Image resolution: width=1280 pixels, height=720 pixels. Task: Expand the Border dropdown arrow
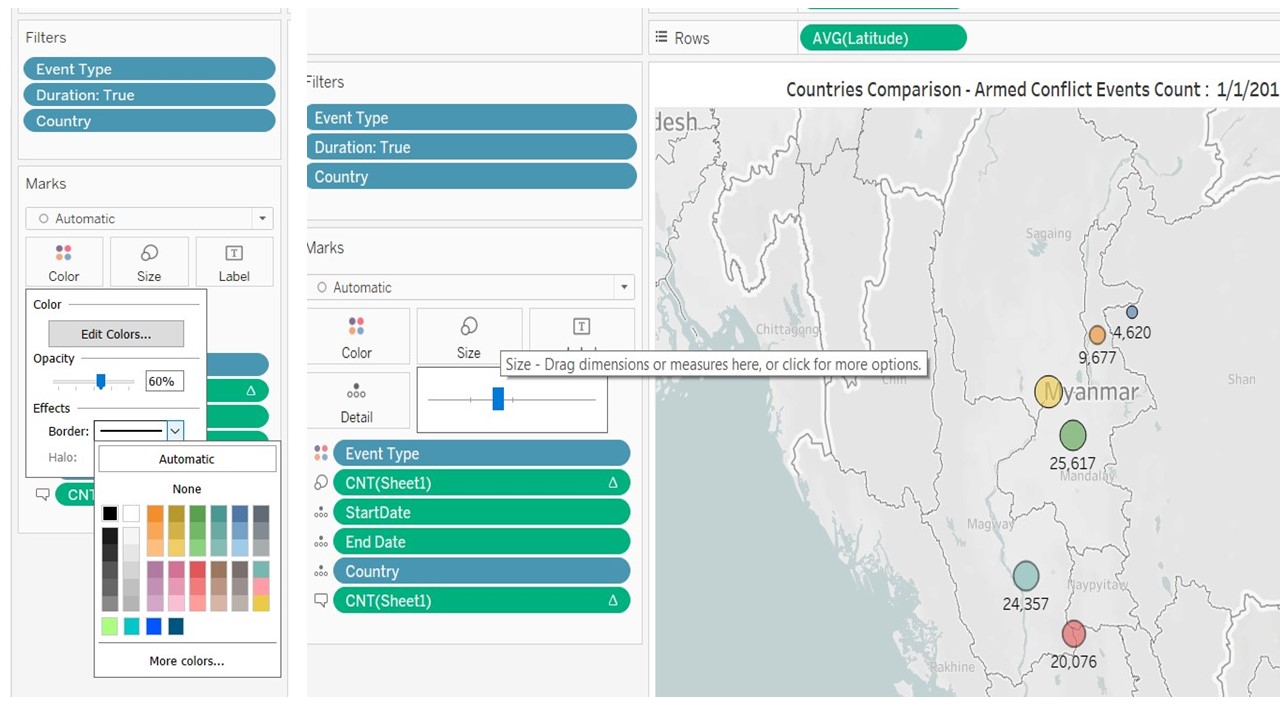175,431
